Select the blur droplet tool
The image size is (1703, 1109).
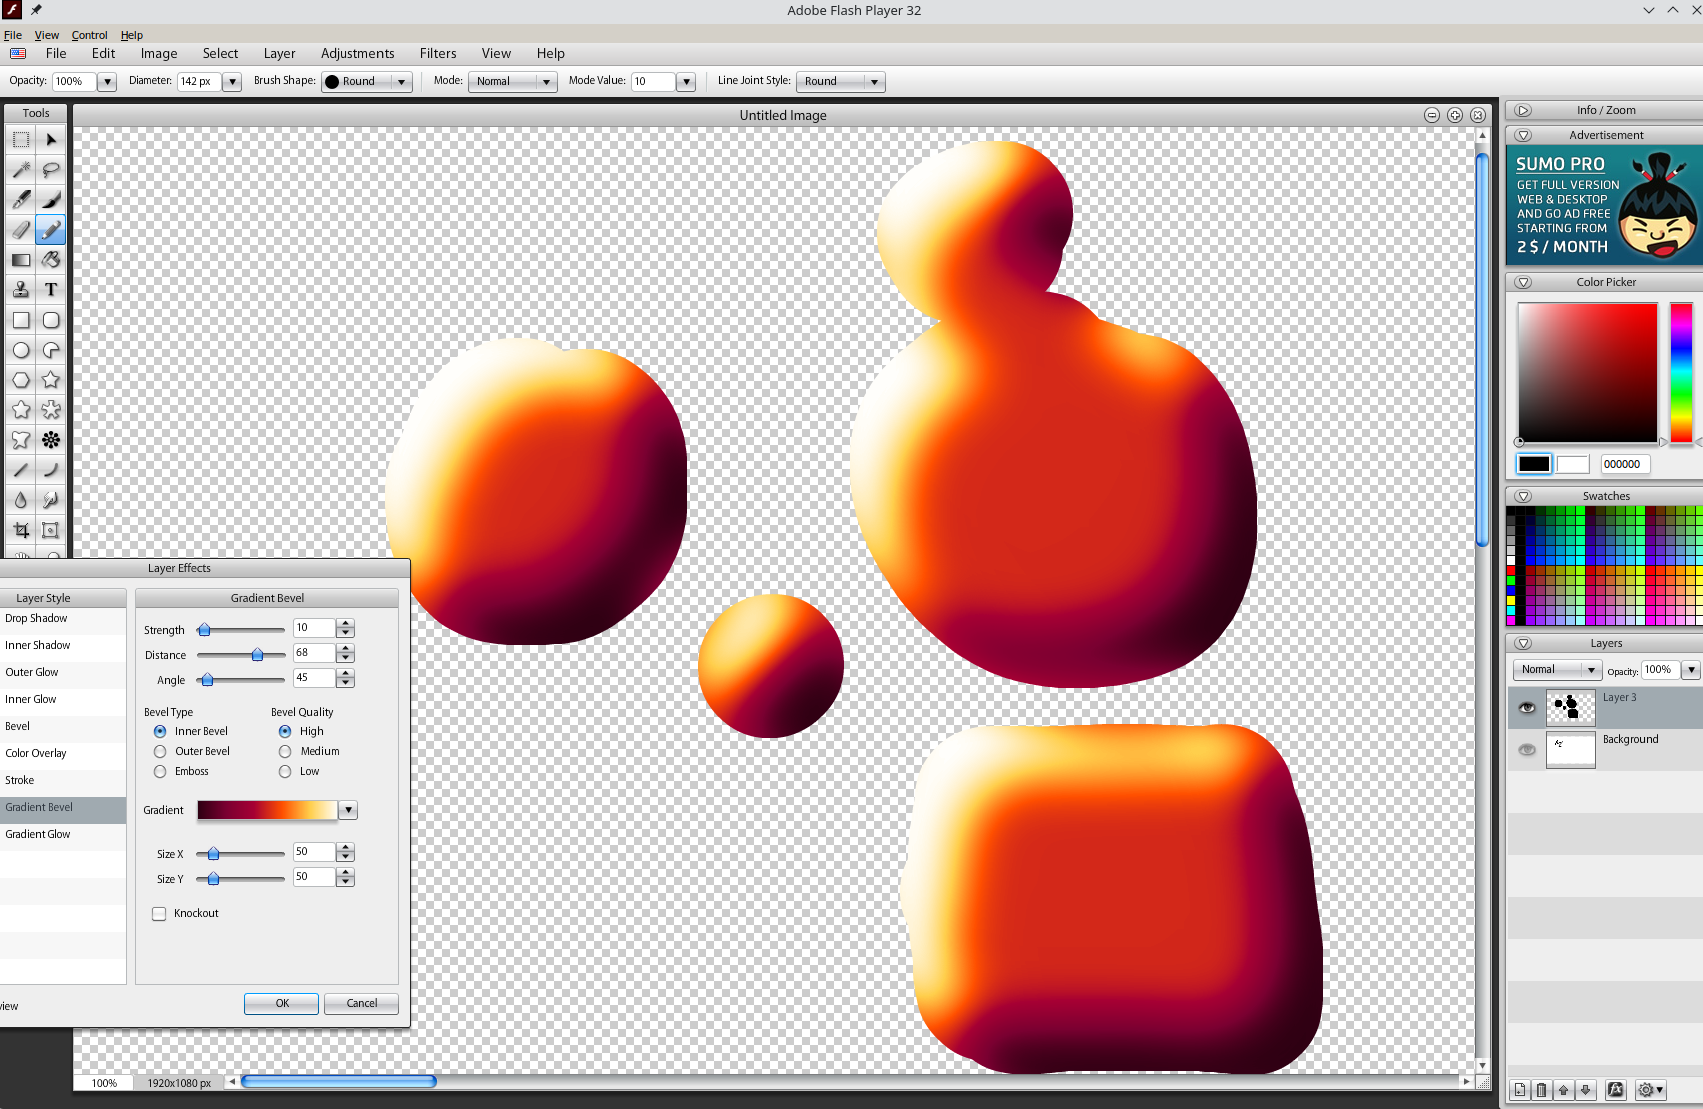point(21,500)
